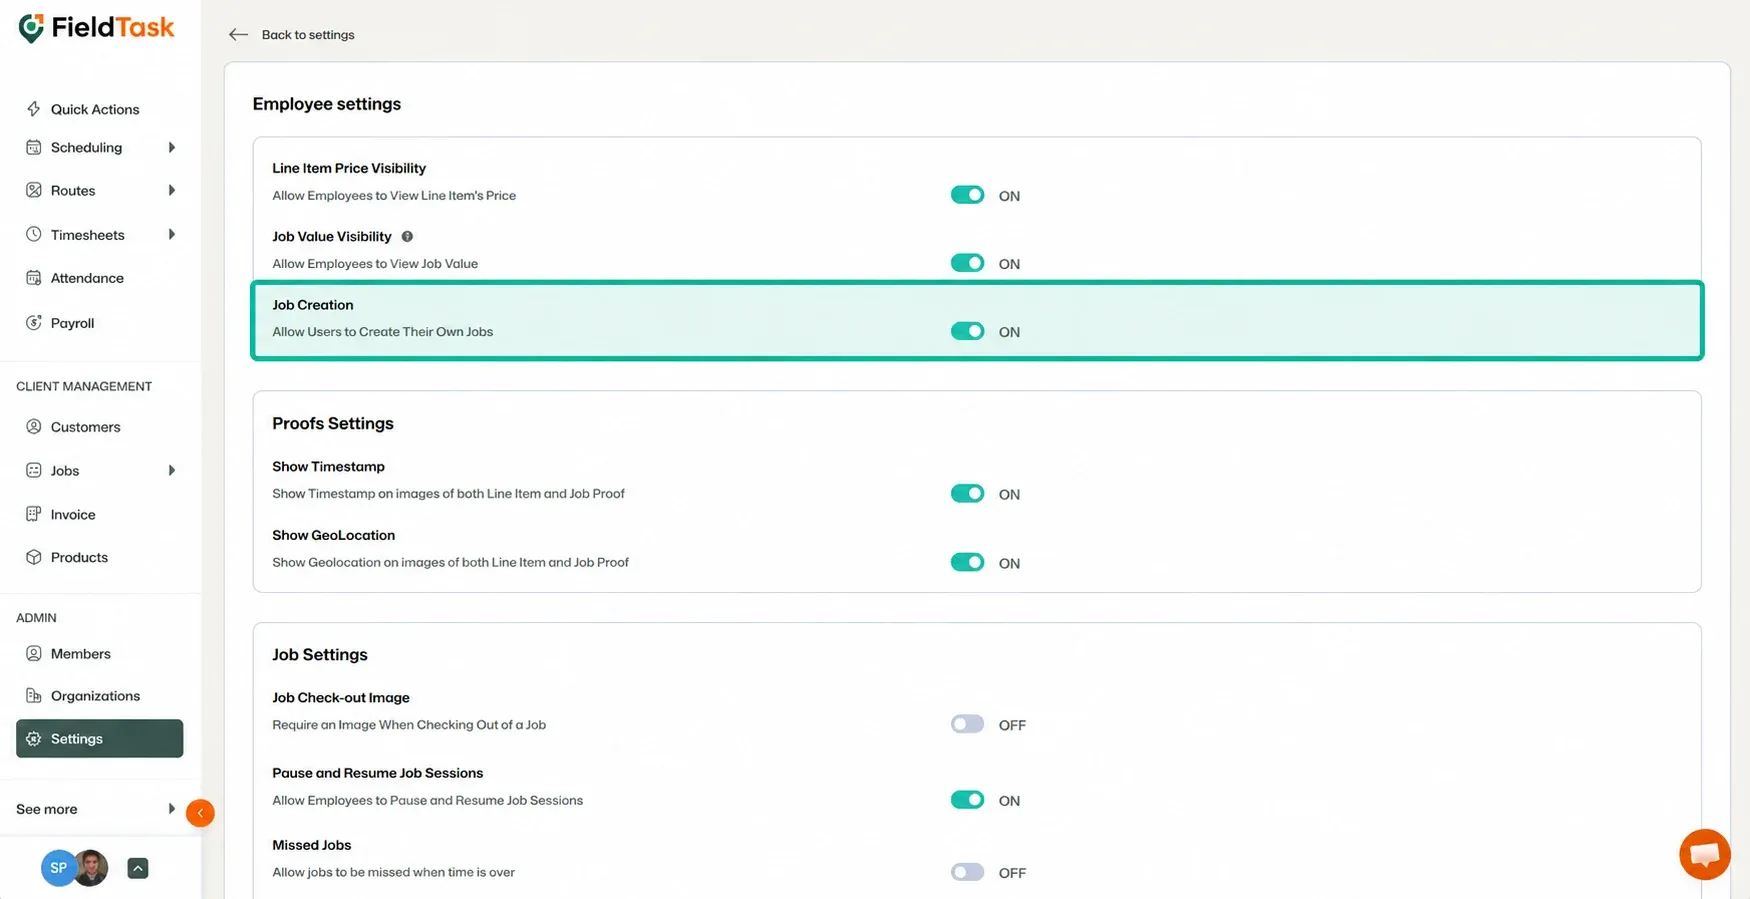This screenshot has height=899, width=1750.
Task: Disable the Job Creation toggle
Action: click(x=967, y=331)
